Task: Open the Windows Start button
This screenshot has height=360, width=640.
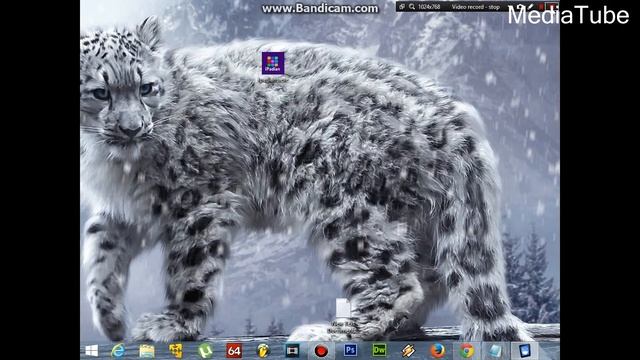Action: [x=91, y=351]
